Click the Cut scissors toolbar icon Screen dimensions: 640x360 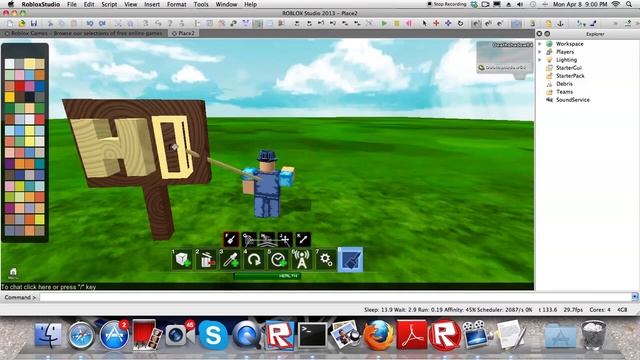(x=50, y=24)
